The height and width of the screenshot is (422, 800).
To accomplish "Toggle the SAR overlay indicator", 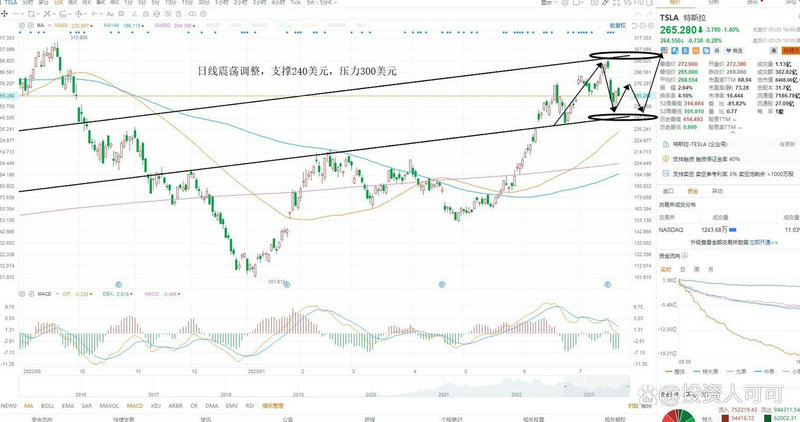I will [87, 406].
